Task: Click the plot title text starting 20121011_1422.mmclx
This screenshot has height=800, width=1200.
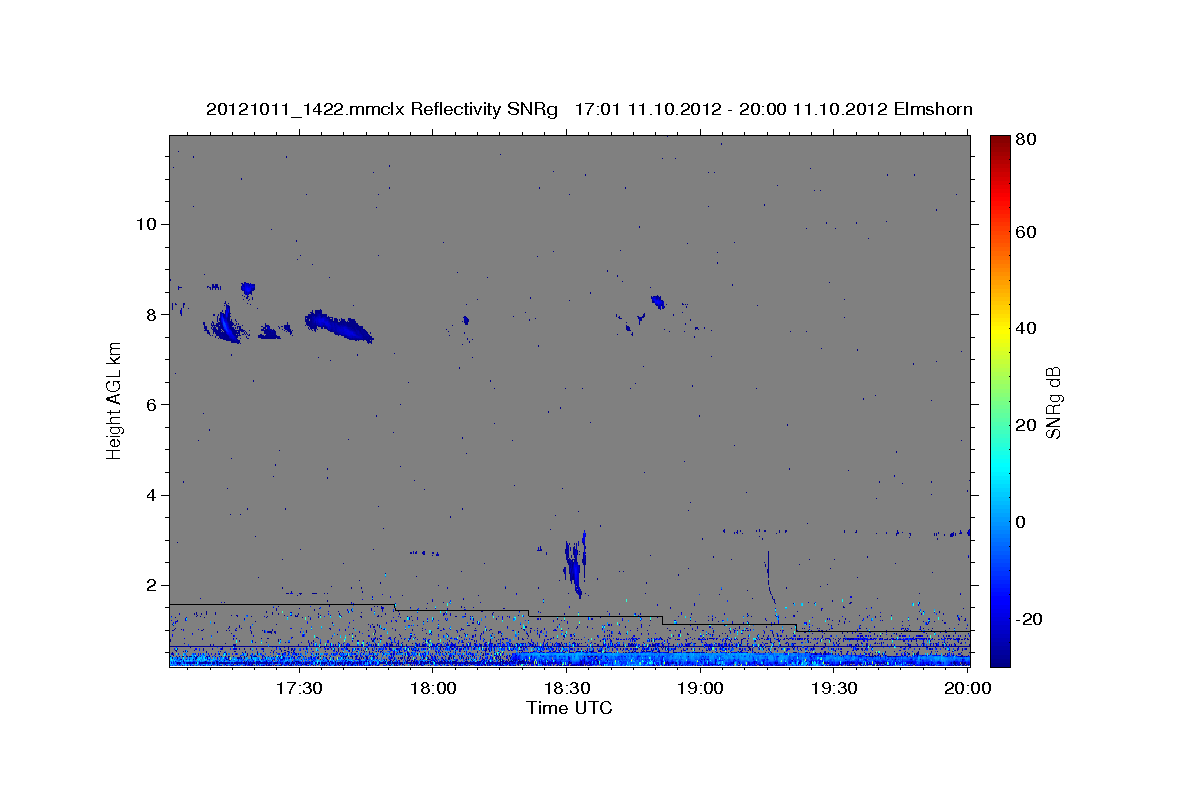Action: tap(589, 109)
